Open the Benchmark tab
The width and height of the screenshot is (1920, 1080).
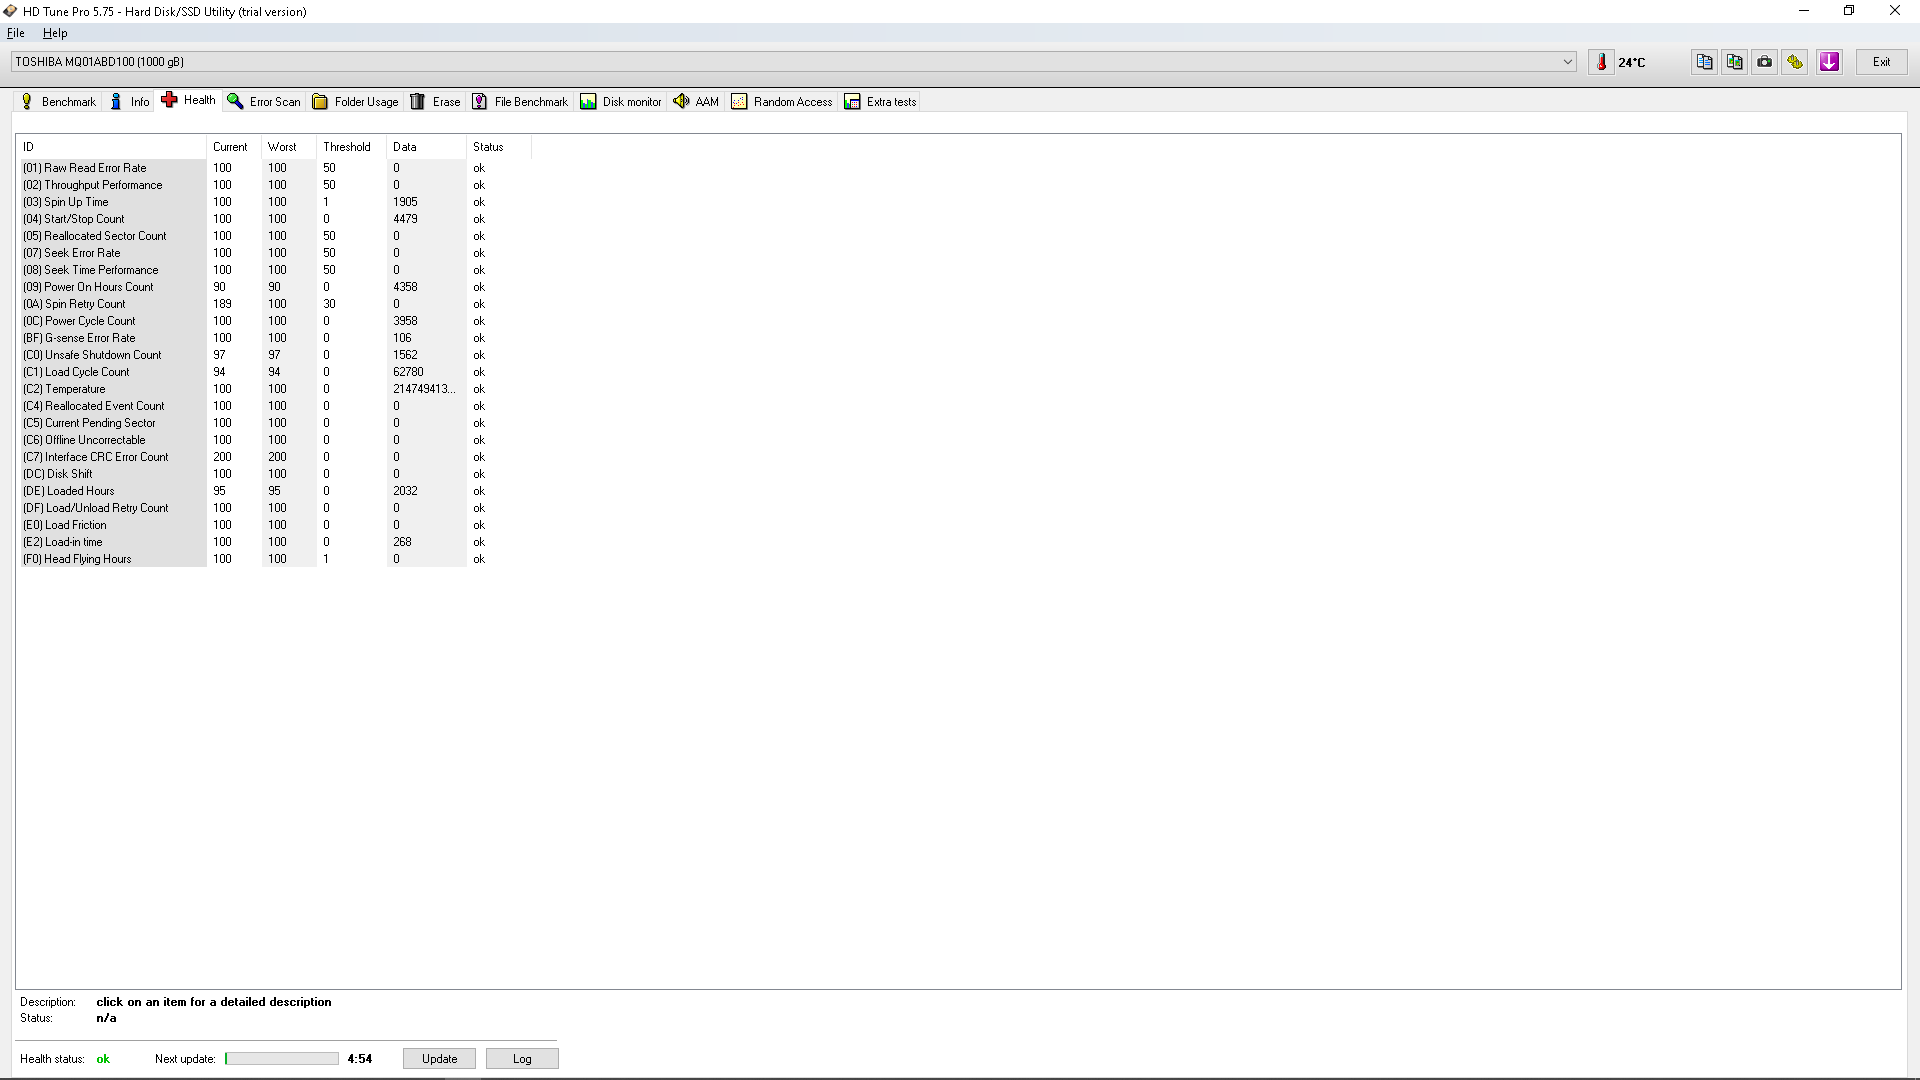[59, 102]
